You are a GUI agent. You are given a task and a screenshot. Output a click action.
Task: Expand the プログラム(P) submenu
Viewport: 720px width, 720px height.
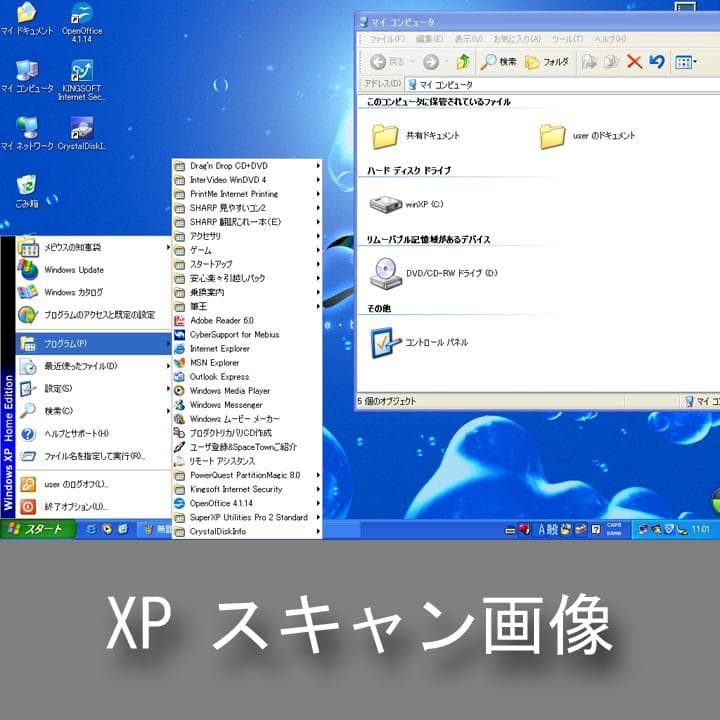(94, 343)
